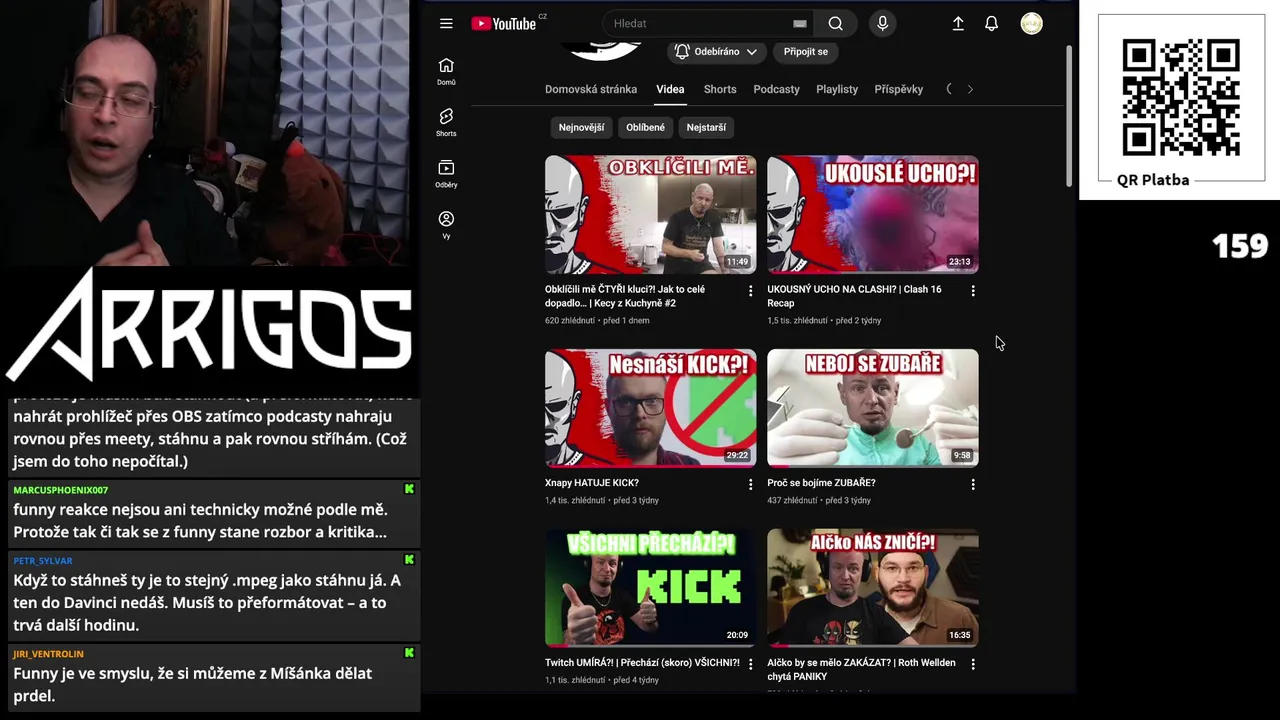Open the Vy (You) sidebar item
This screenshot has width=1280, height=720.
(x=446, y=225)
